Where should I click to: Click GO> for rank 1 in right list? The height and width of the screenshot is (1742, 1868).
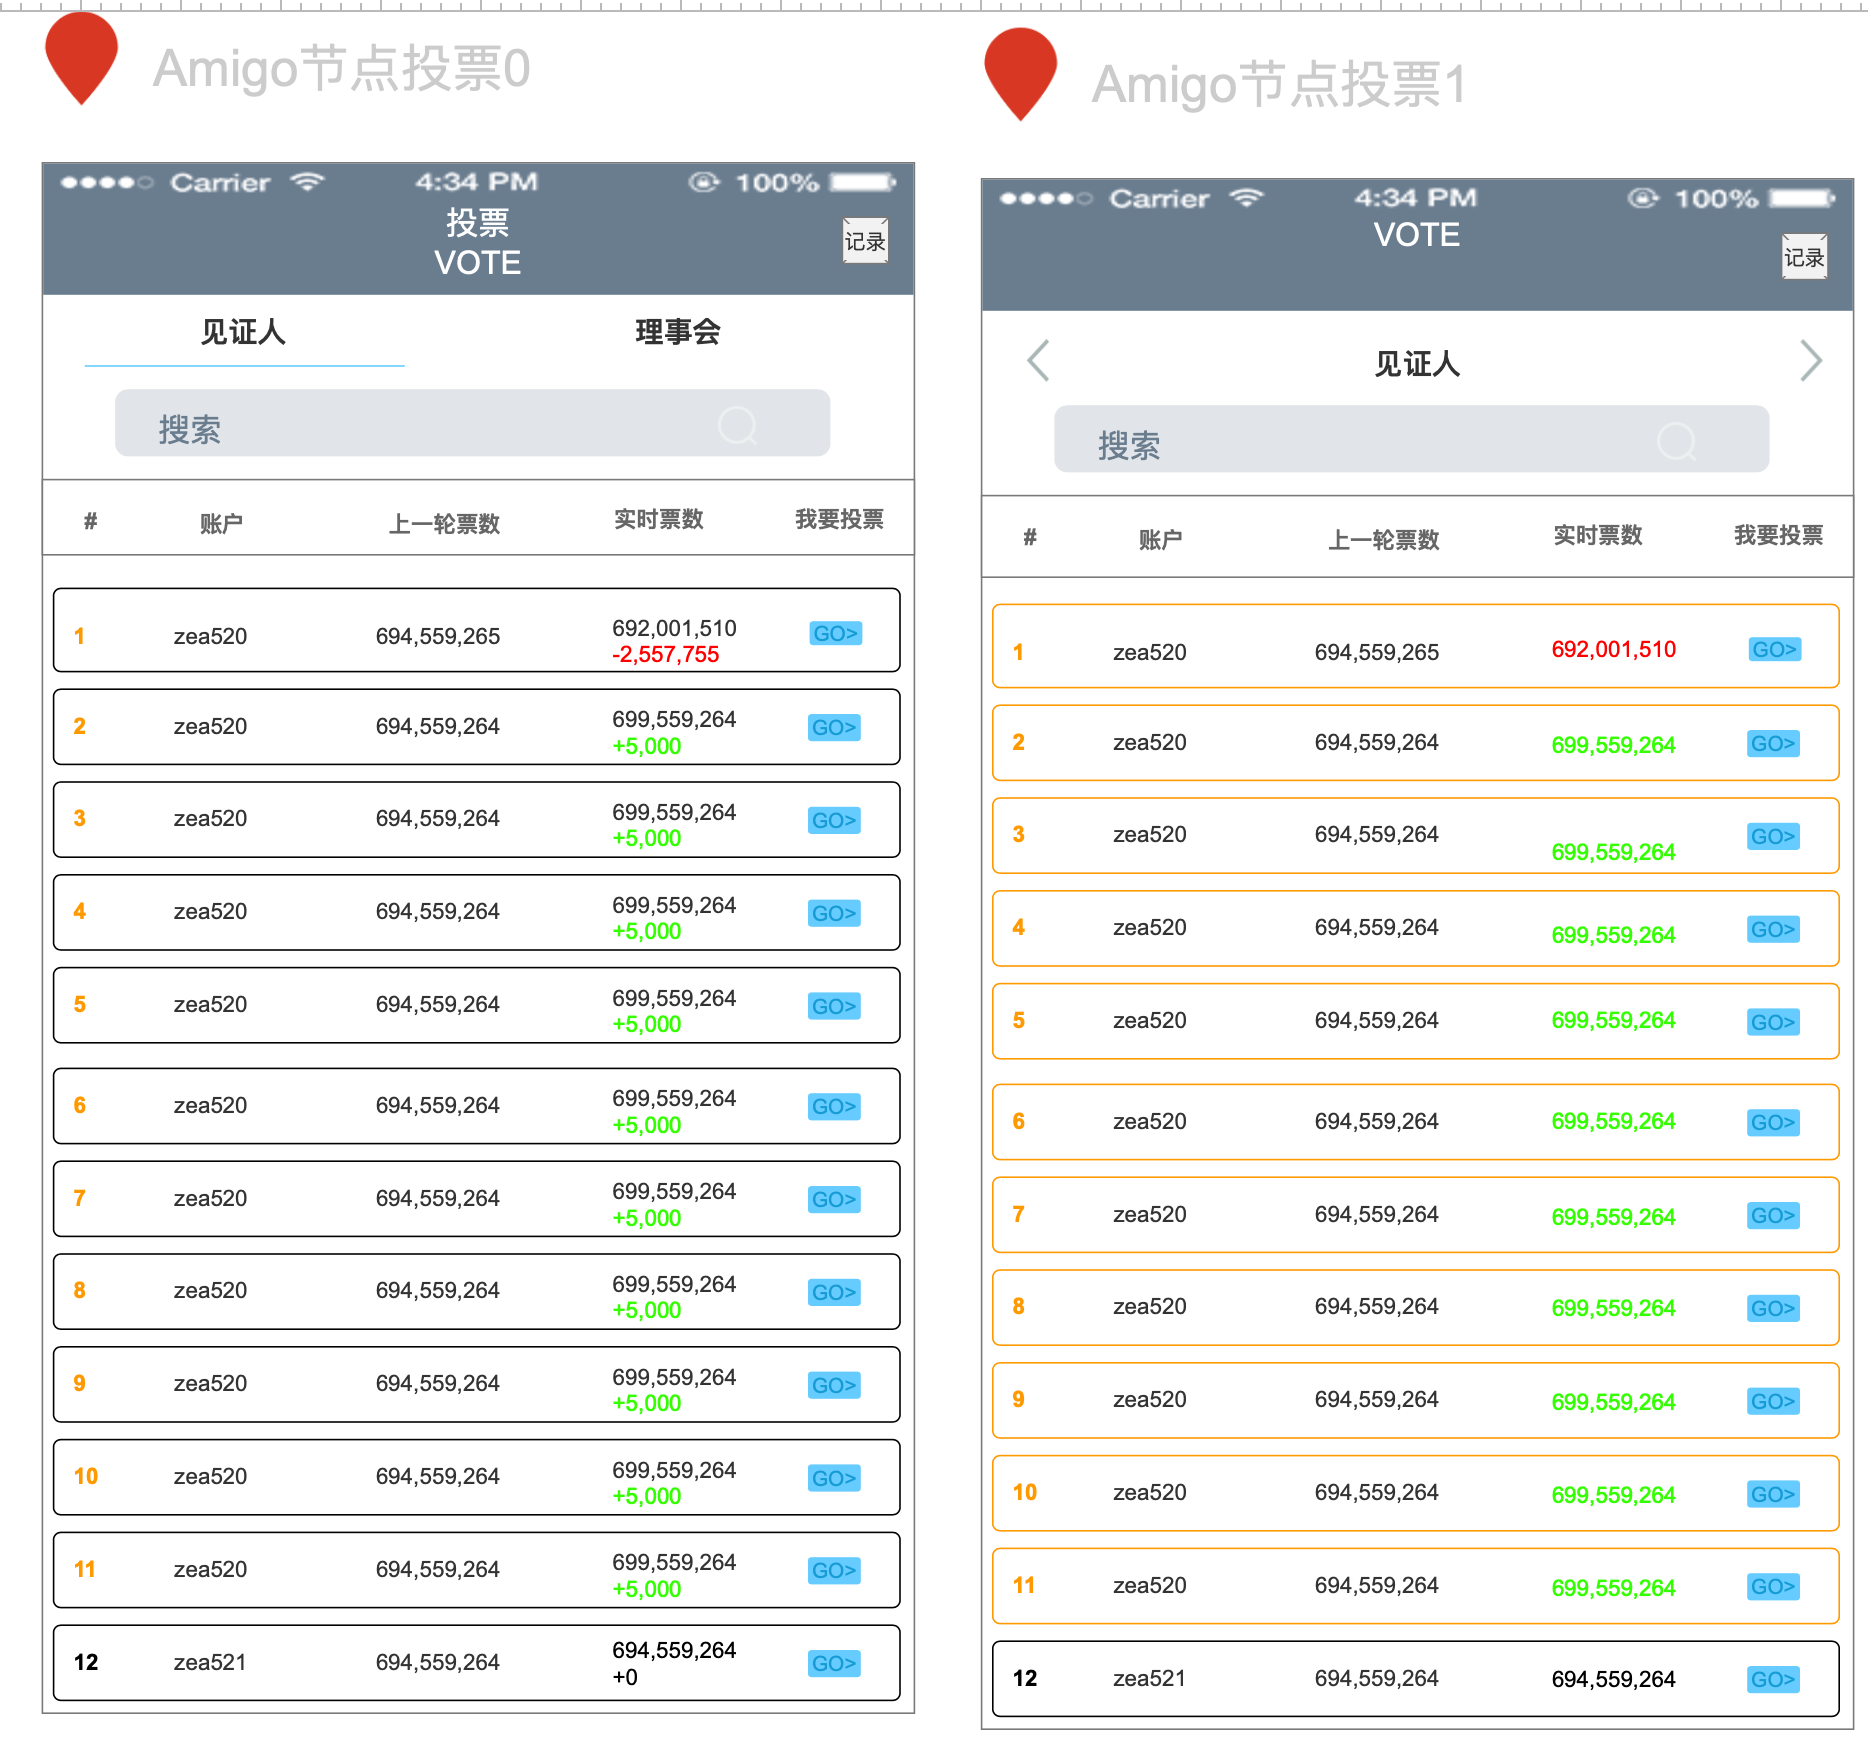1774,649
